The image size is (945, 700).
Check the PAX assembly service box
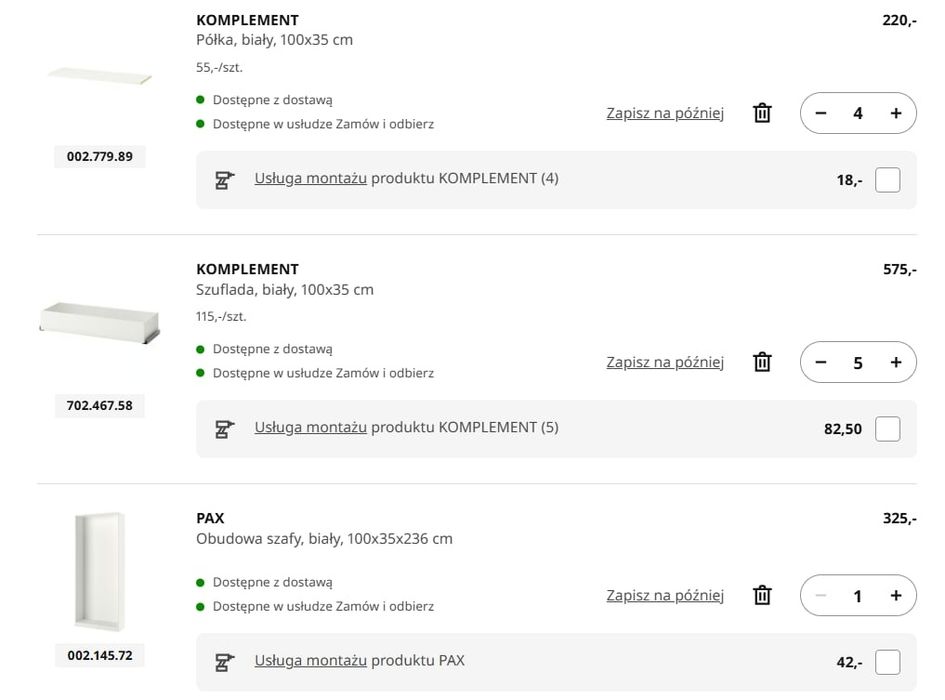887,662
